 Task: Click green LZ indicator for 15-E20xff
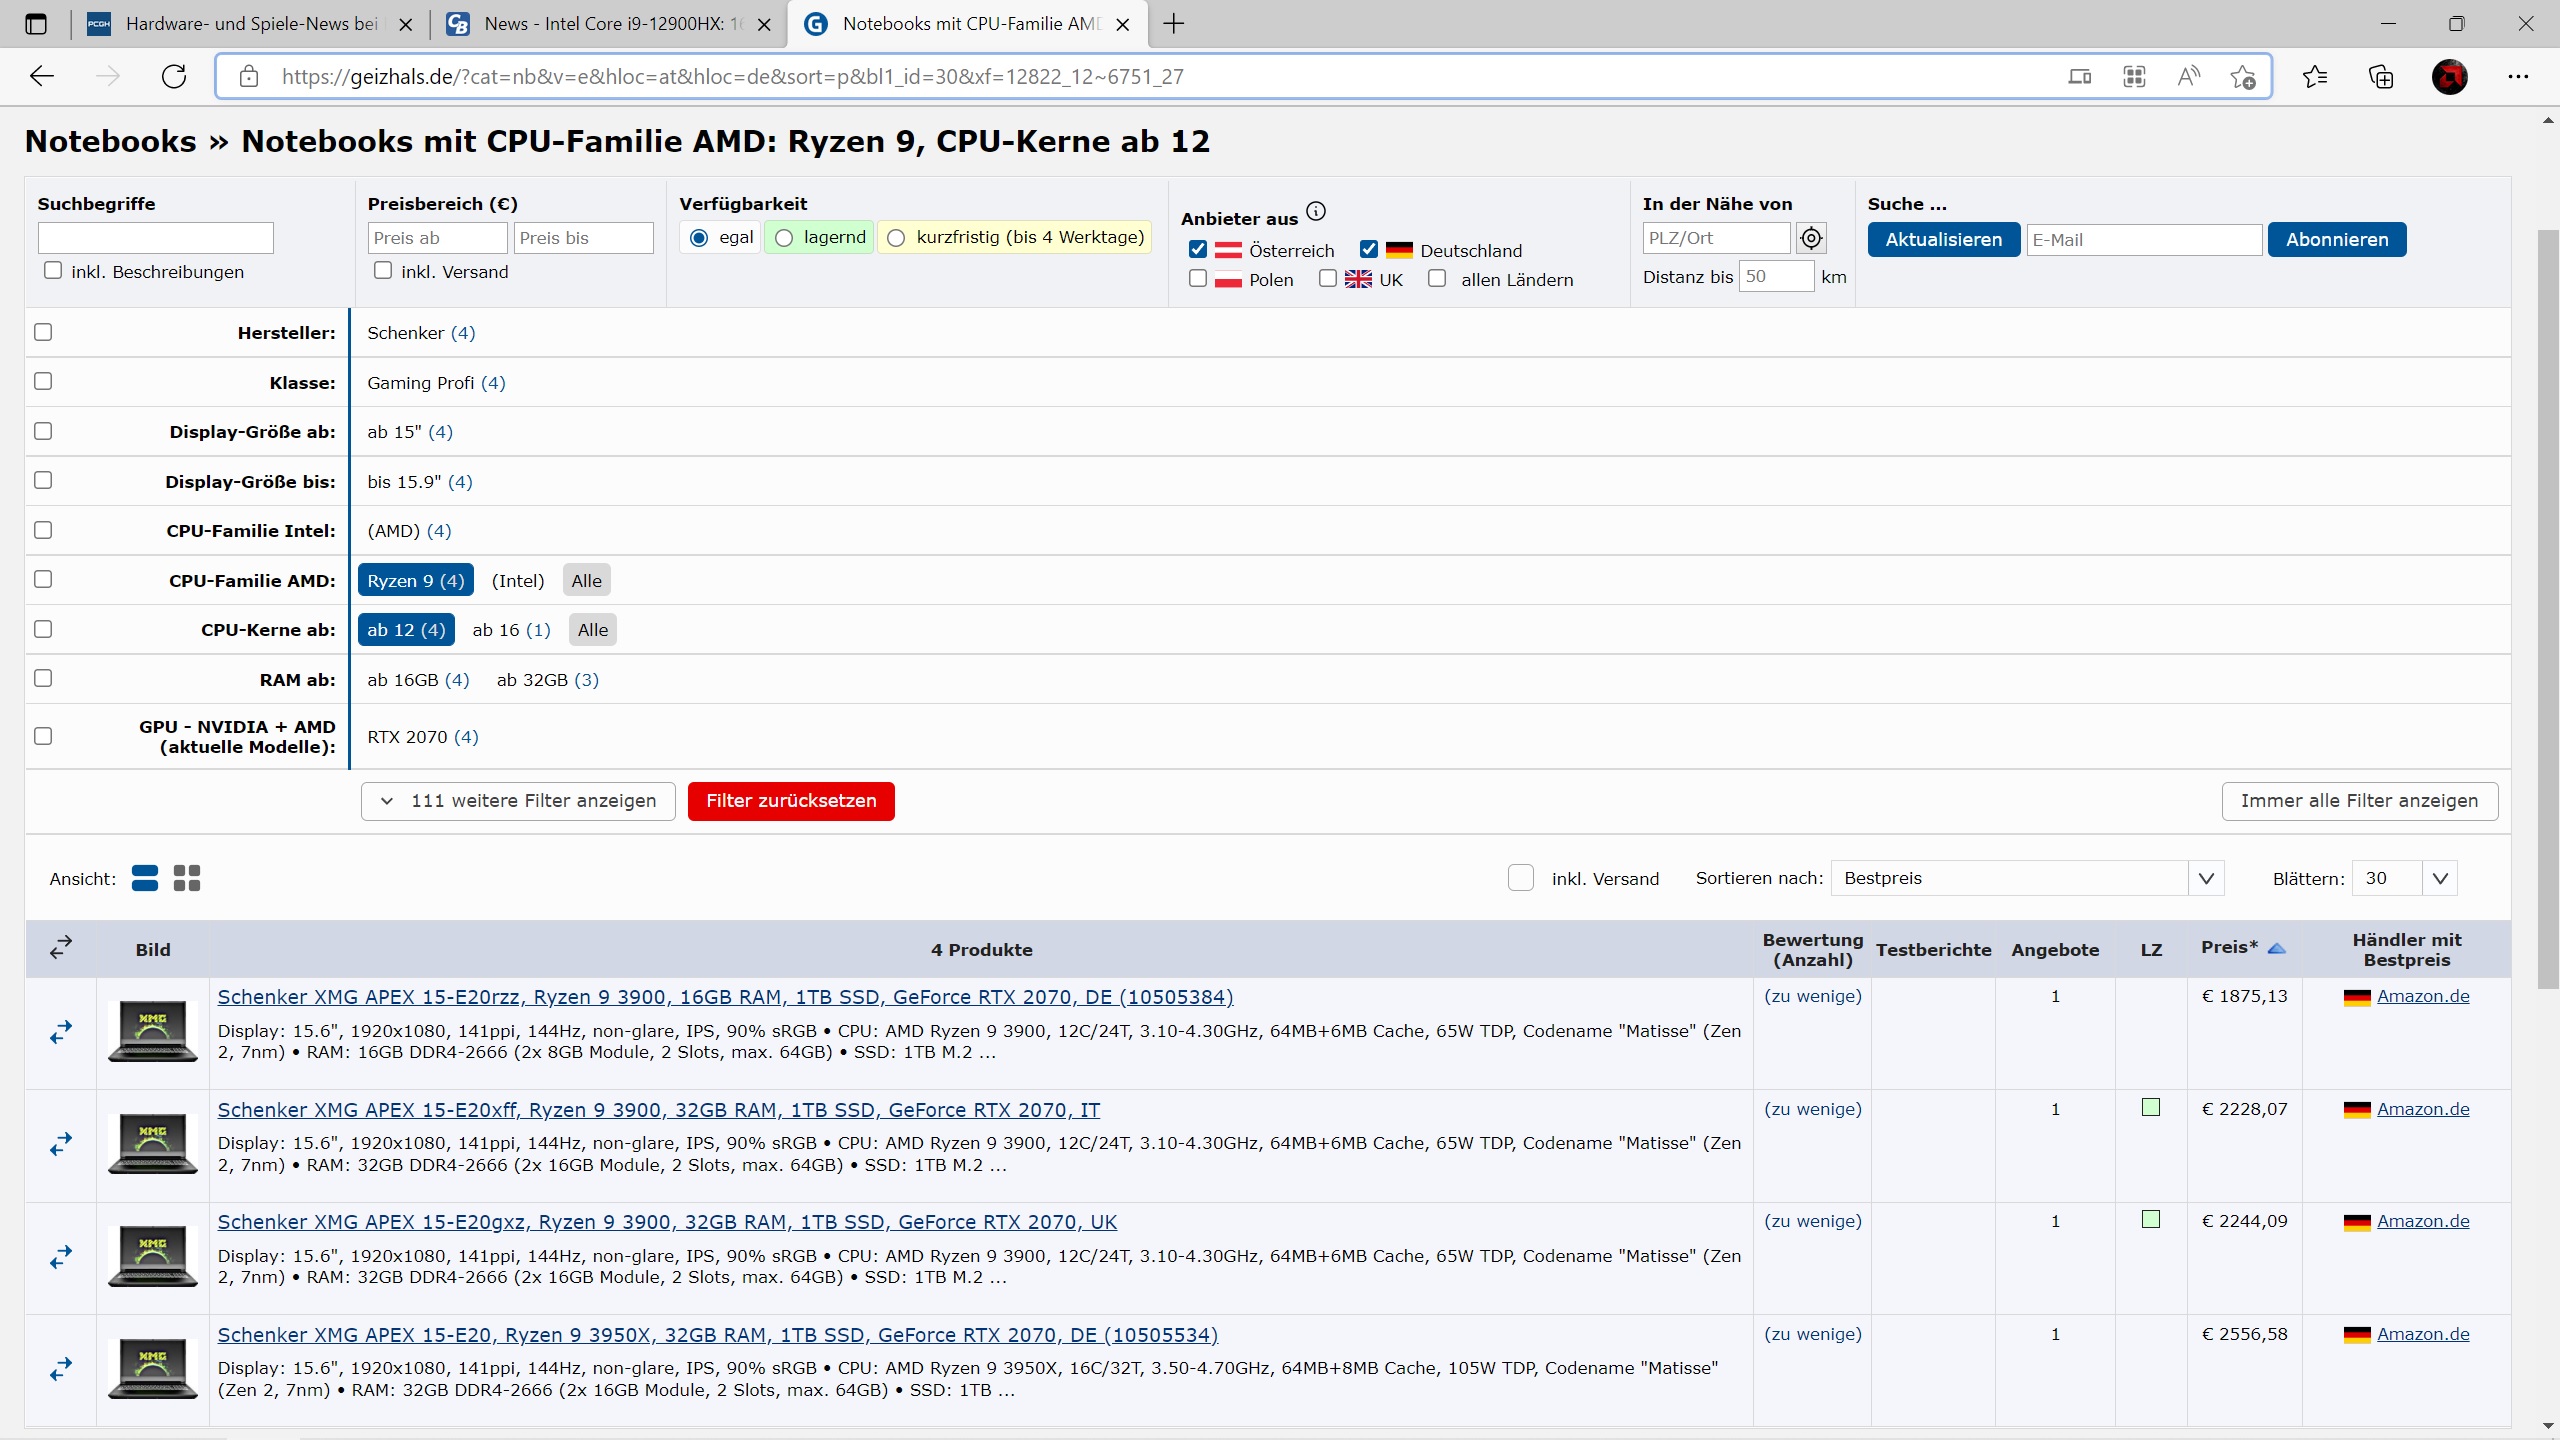pyautogui.click(x=2151, y=1107)
